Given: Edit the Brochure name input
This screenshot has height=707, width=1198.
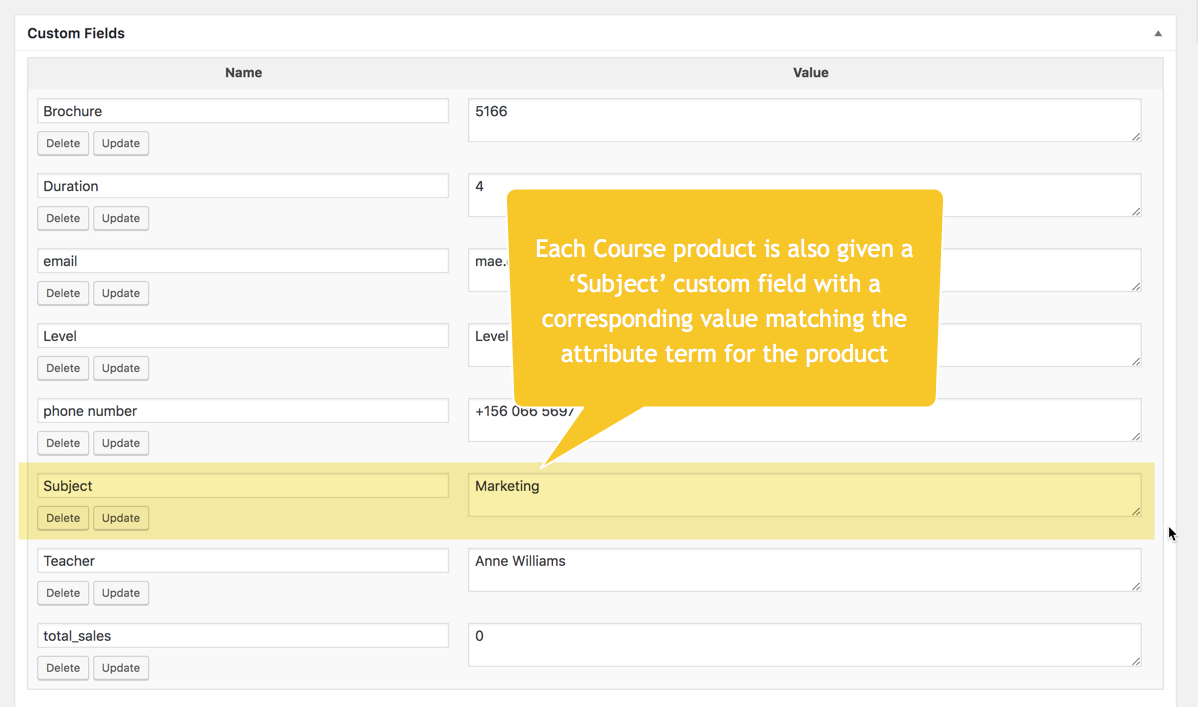Looking at the screenshot, I should click(x=243, y=111).
